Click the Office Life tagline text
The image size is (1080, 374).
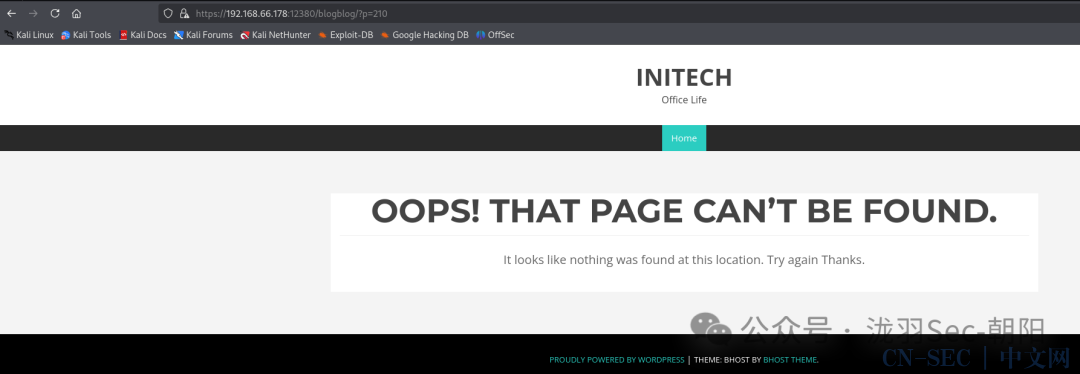tap(684, 100)
